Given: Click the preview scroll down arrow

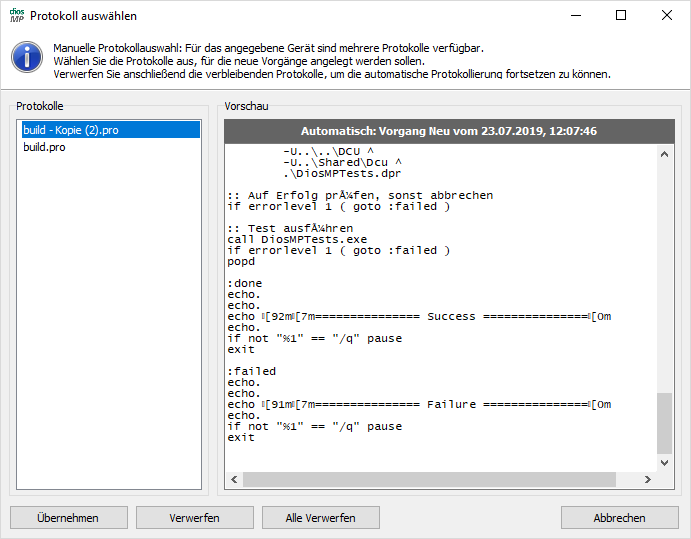Looking at the screenshot, I should tap(664, 463).
